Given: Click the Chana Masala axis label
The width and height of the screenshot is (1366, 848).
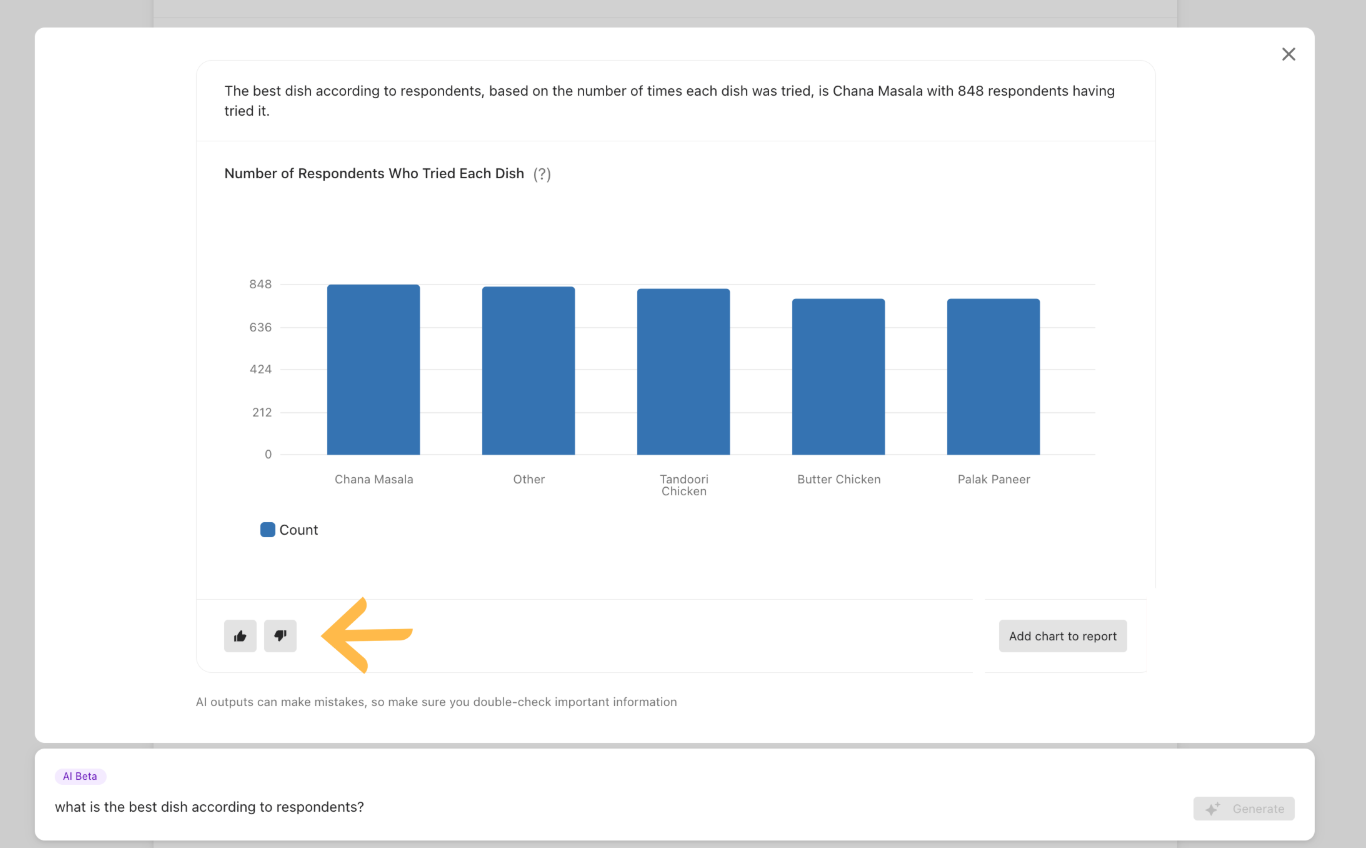Looking at the screenshot, I should pos(373,480).
